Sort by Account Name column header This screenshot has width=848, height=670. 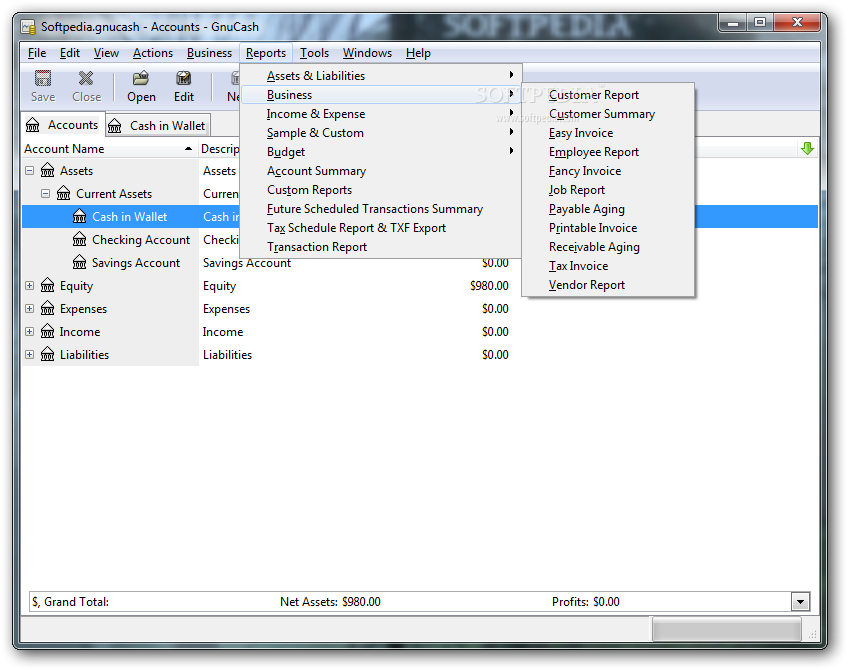[108, 149]
